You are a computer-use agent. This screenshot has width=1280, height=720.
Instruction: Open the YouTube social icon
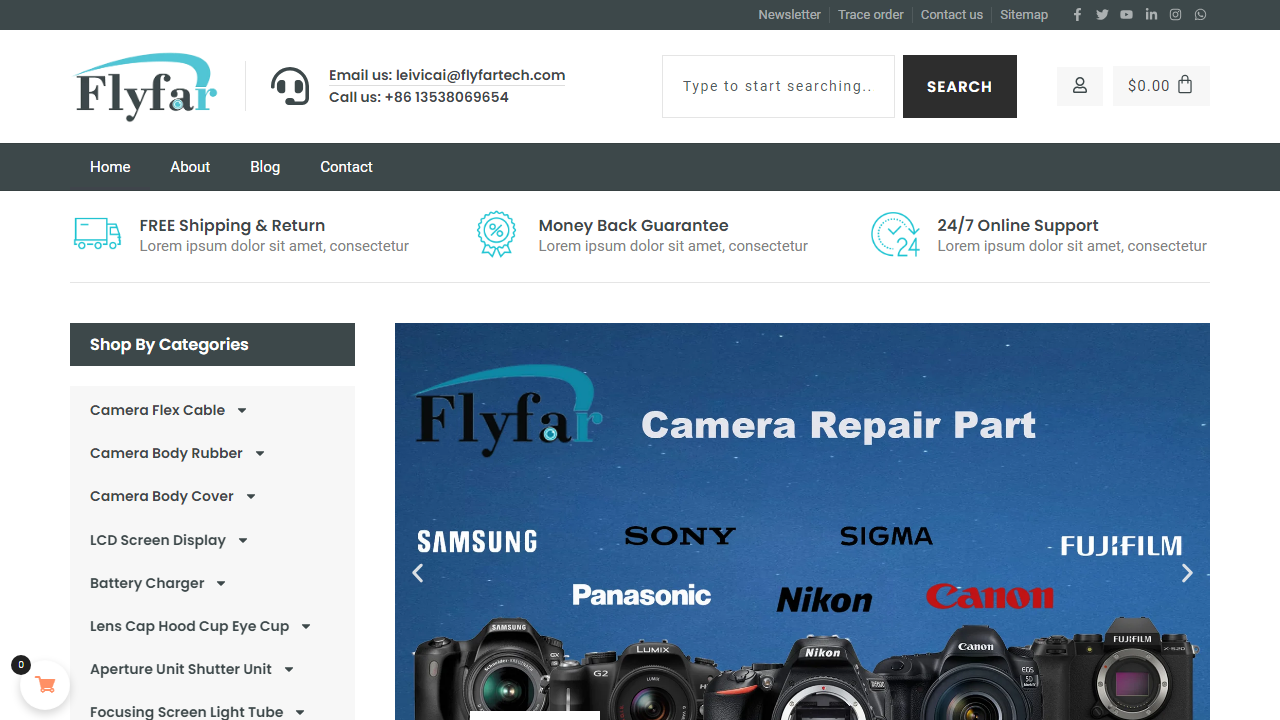[1127, 15]
